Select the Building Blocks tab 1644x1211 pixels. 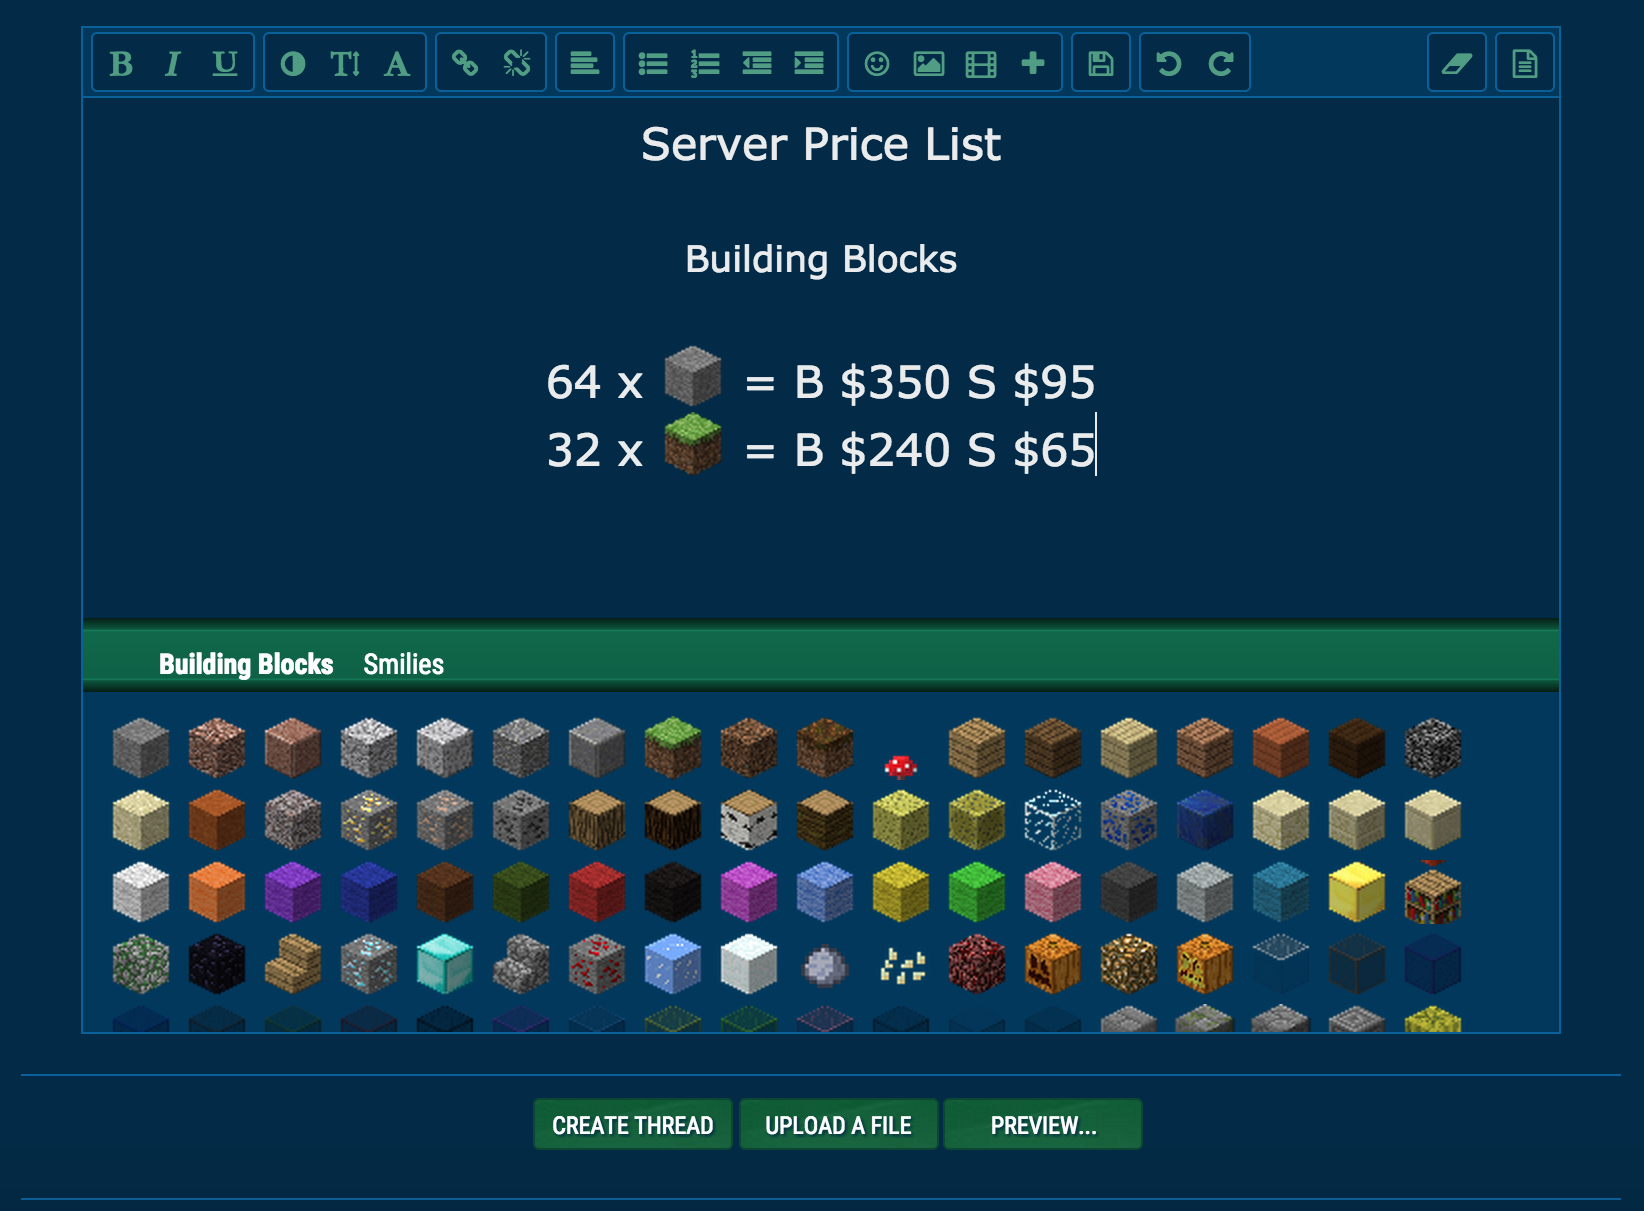tap(246, 664)
